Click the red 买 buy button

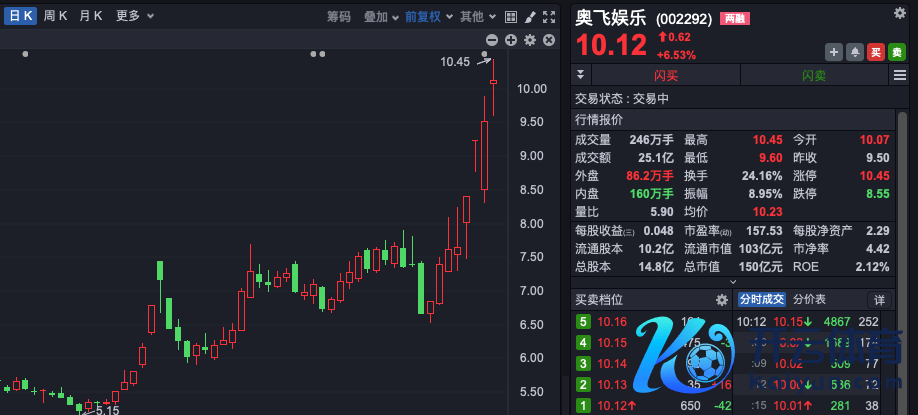coord(875,52)
